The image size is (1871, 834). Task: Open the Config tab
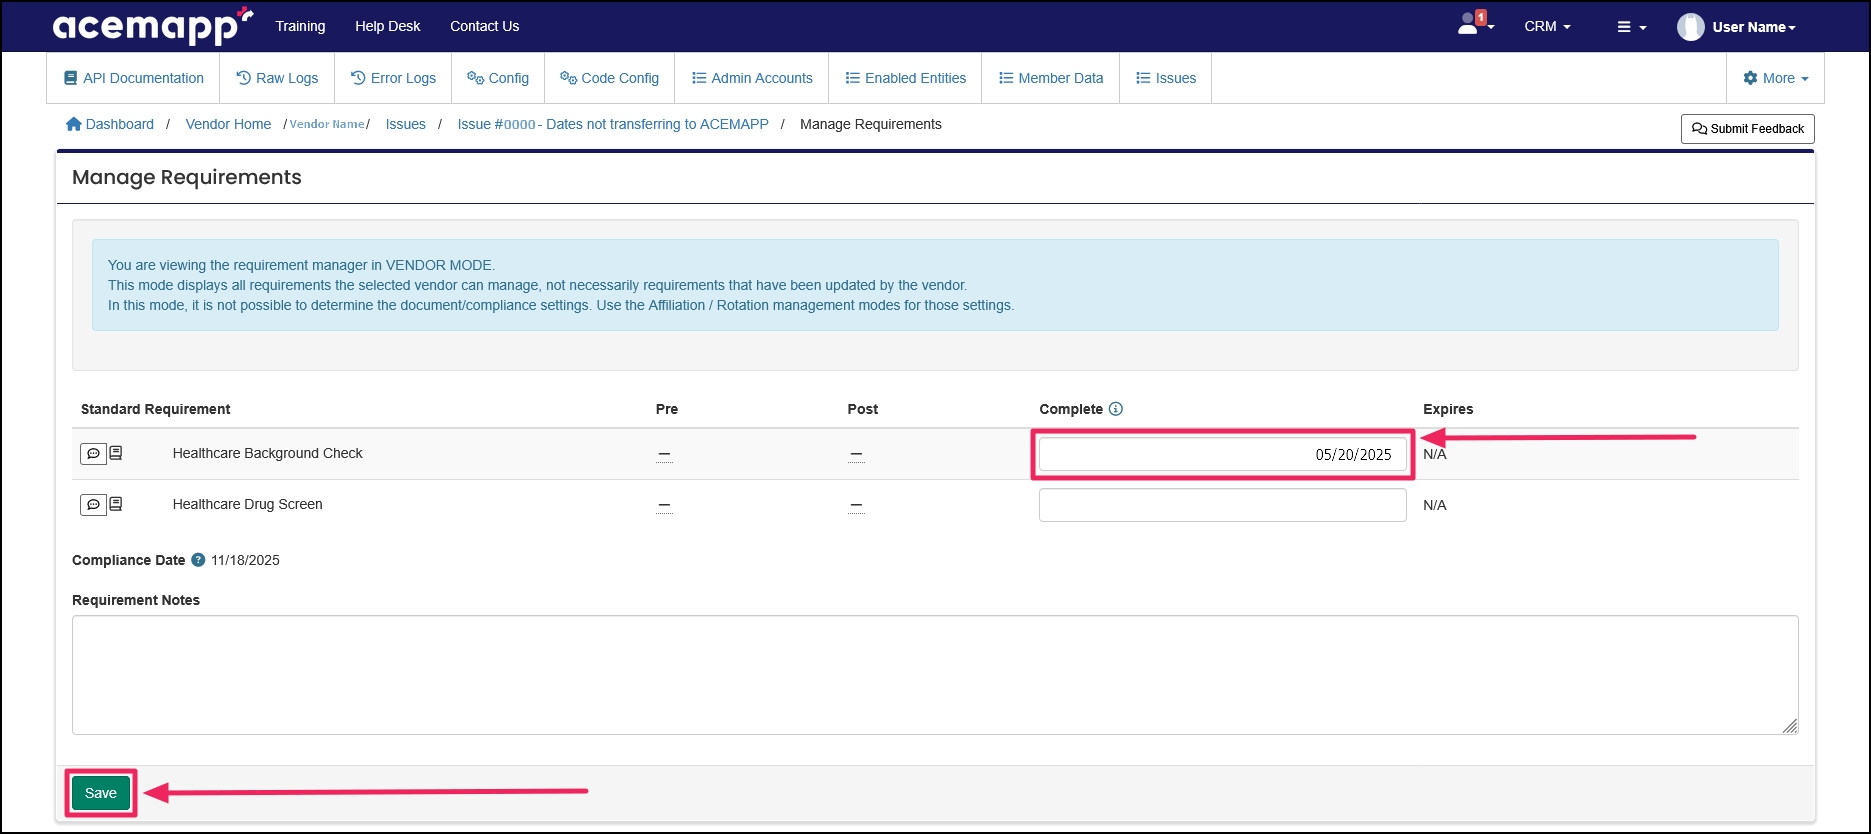coord(498,78)
